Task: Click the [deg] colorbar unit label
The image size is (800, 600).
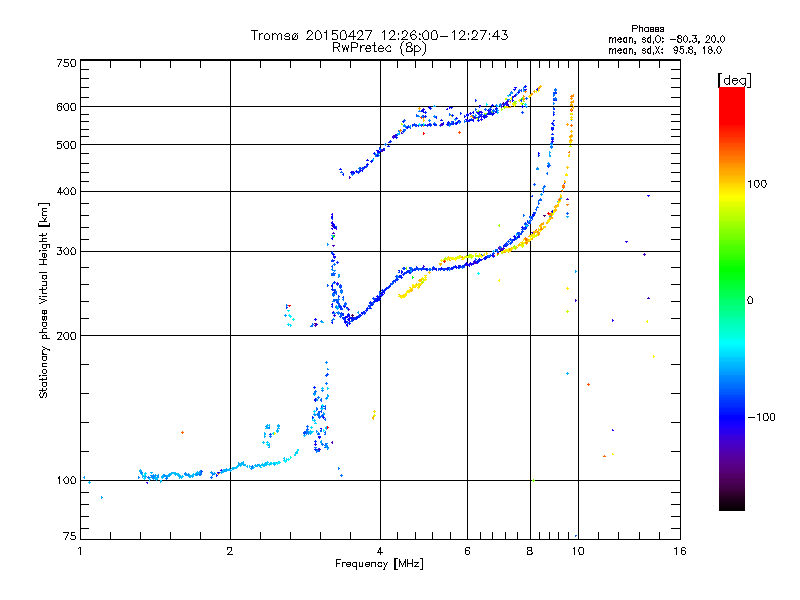Action: pos(734,80)
